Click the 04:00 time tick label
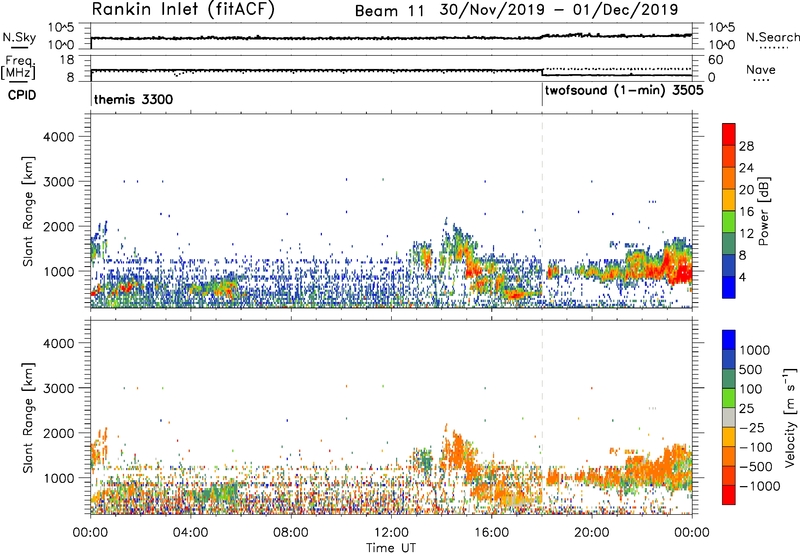The image size is (800, 554). point(190,533)
